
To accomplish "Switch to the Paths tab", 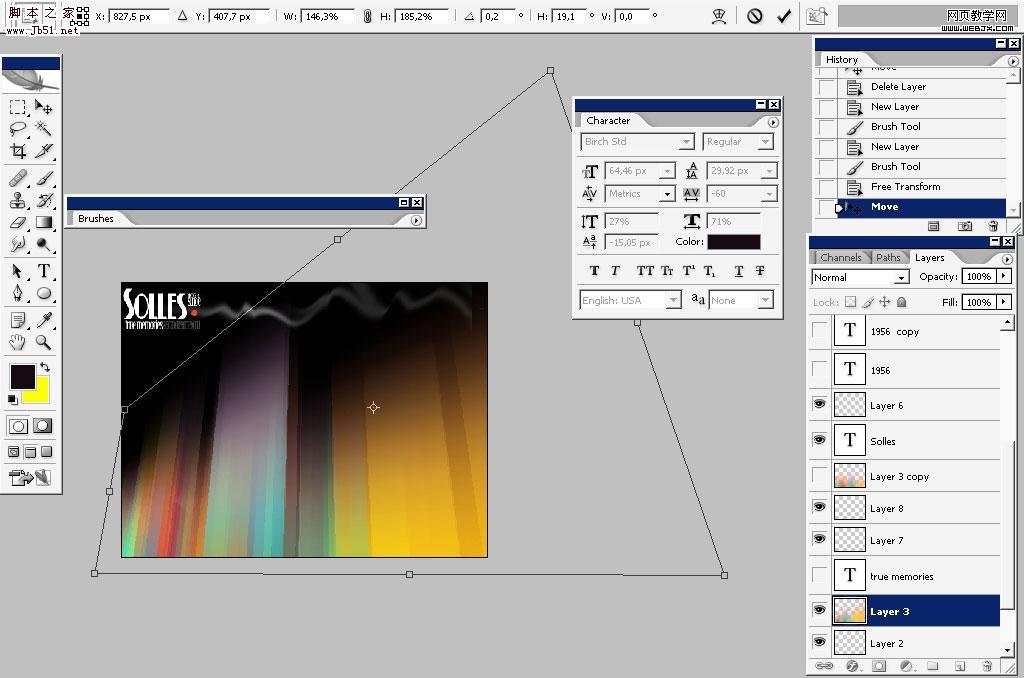I will tap(888, 257).
